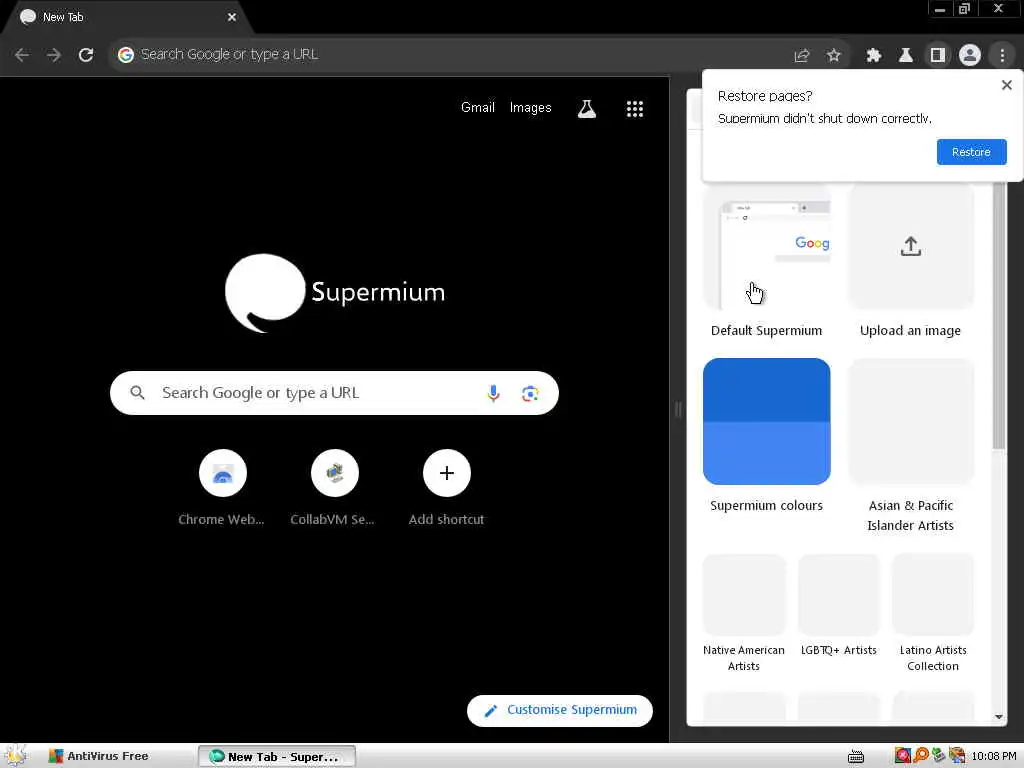1024x768 pixels.
Task: Click the Customise Supermium button
Action: pyautogui.click(x=560, y=711)
